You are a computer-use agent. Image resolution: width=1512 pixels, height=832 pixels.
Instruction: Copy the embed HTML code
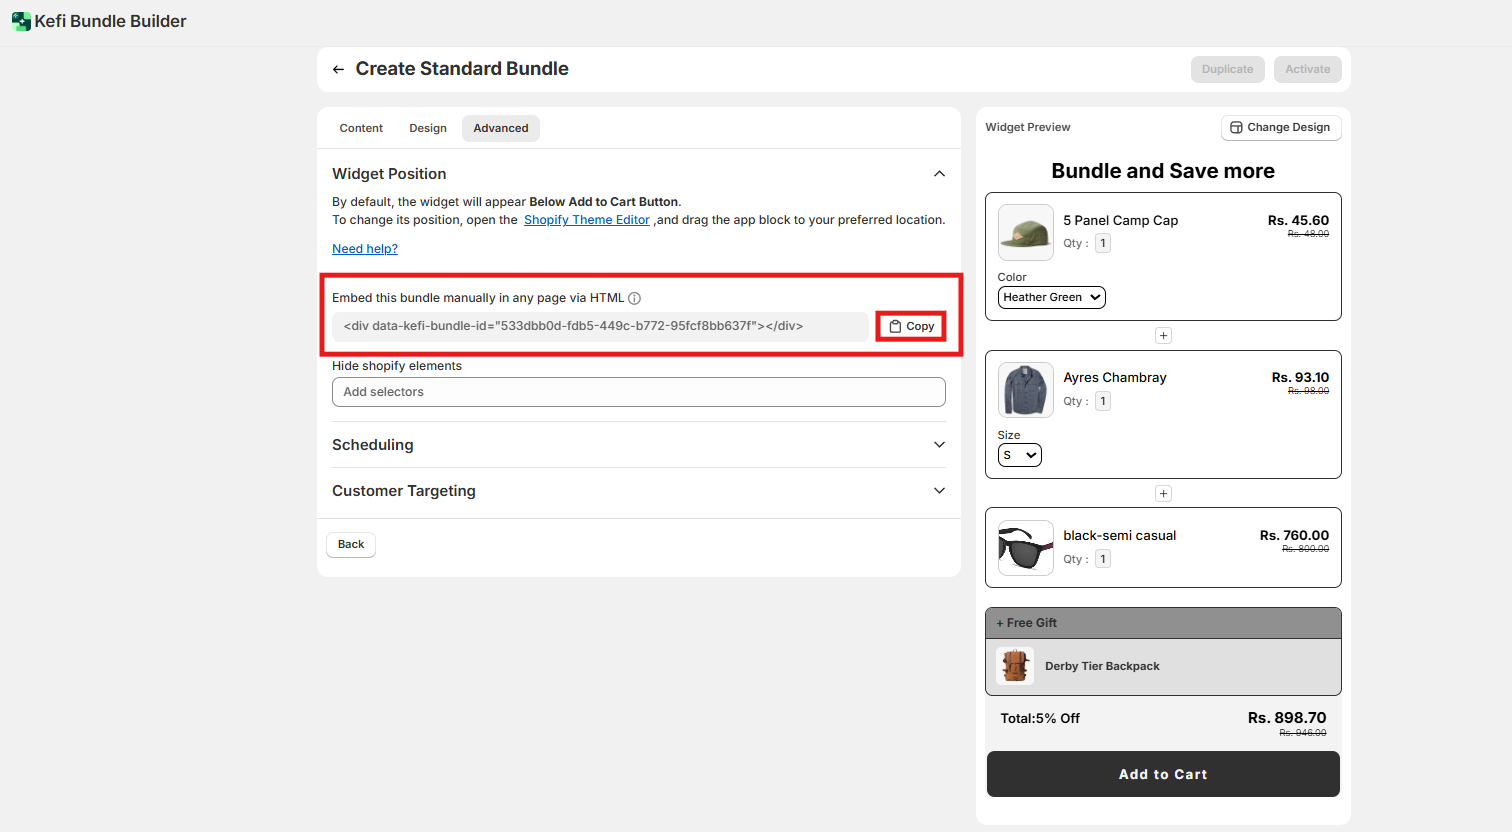(911, 326)
